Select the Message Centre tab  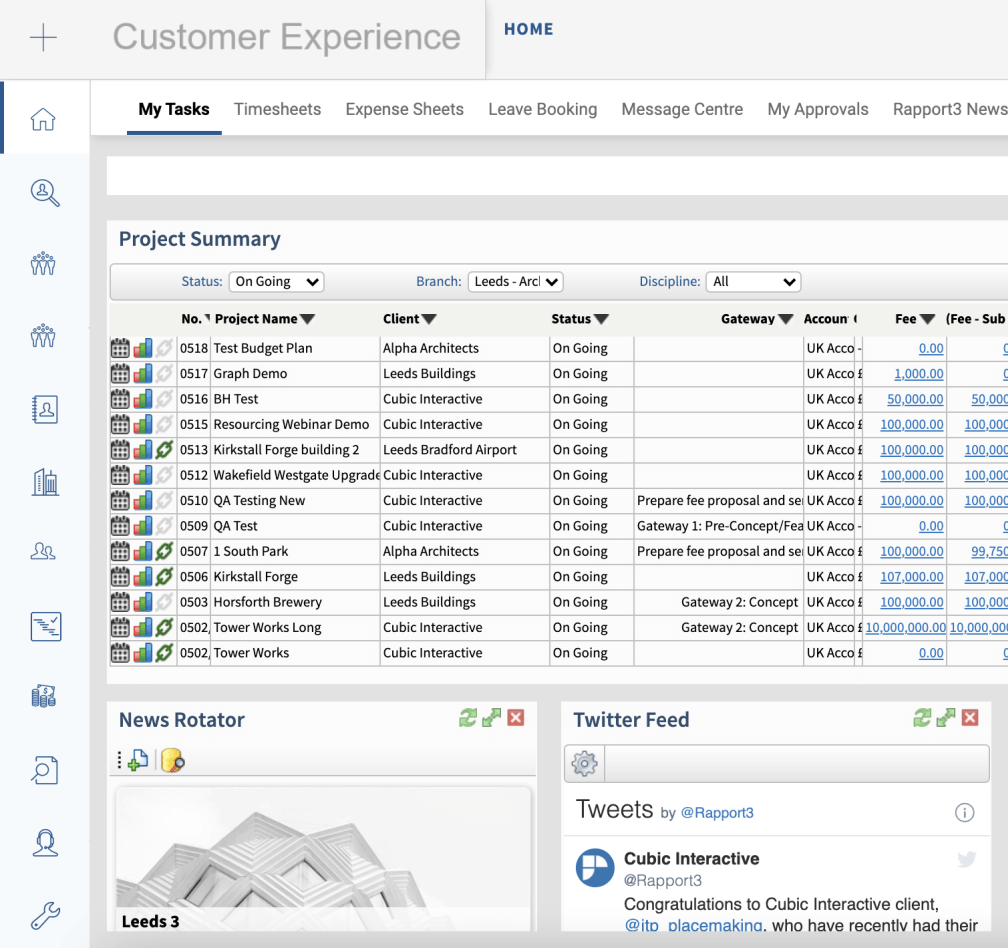point(682,109)
